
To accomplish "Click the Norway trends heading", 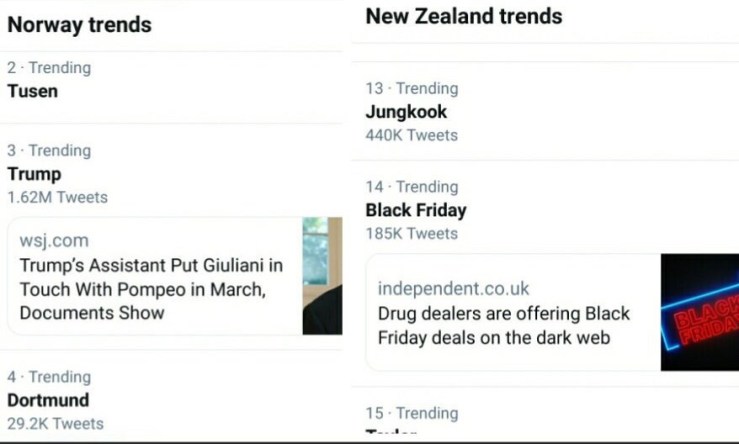I will (x=80, y=24).
